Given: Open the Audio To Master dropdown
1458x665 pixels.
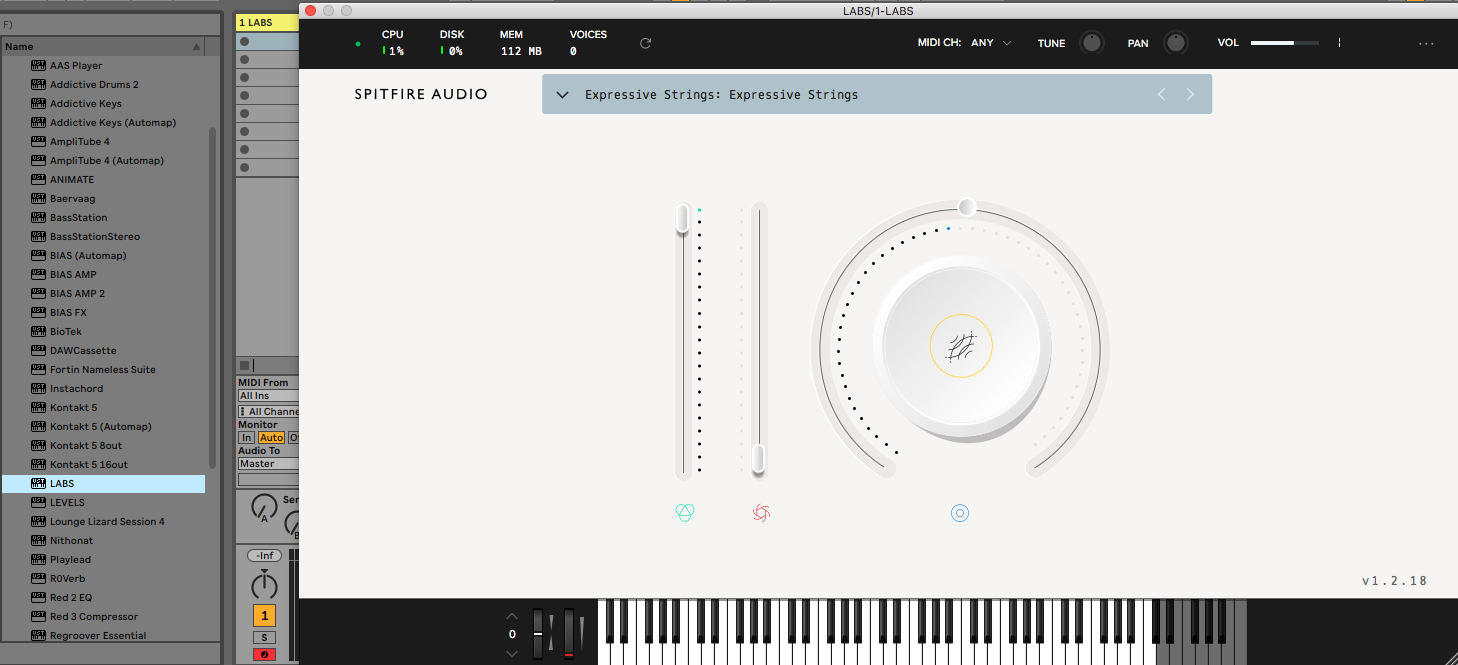Looking at the screenshot, I should point(268,464).
